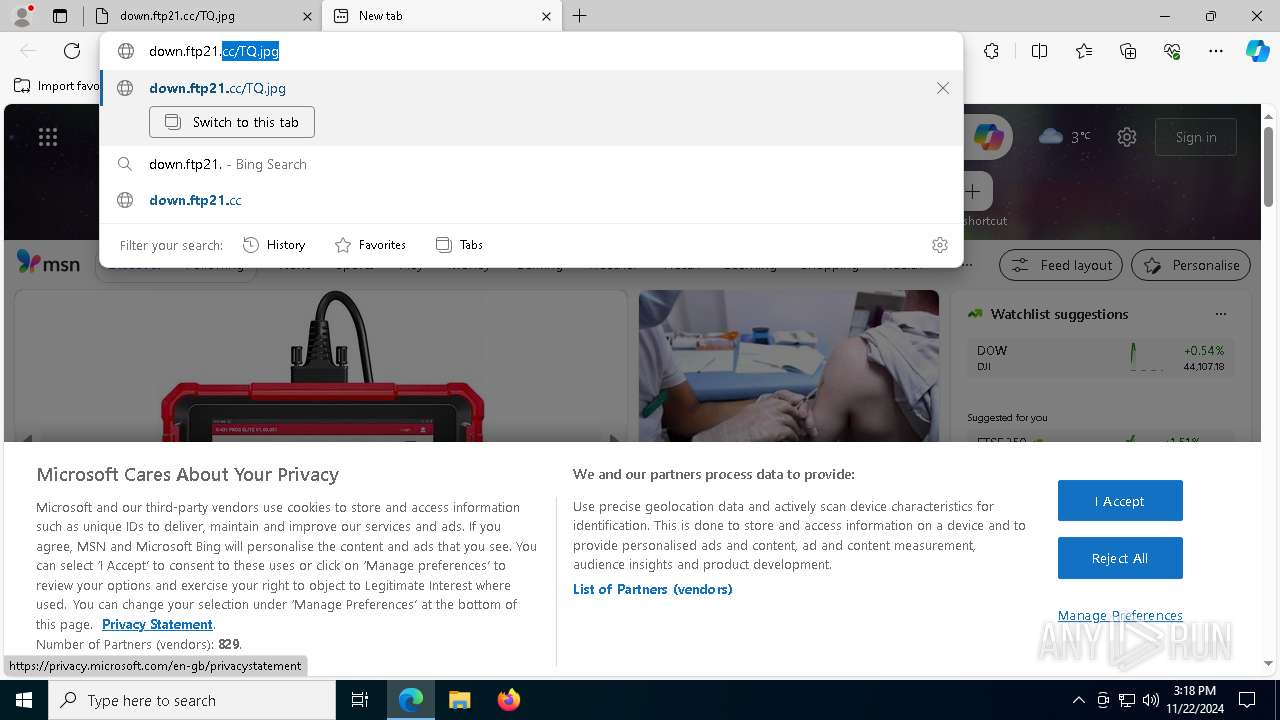Click into the address bar field
Screen dimensions: 1280x720
pyautogui.click(x=530, y=51)
